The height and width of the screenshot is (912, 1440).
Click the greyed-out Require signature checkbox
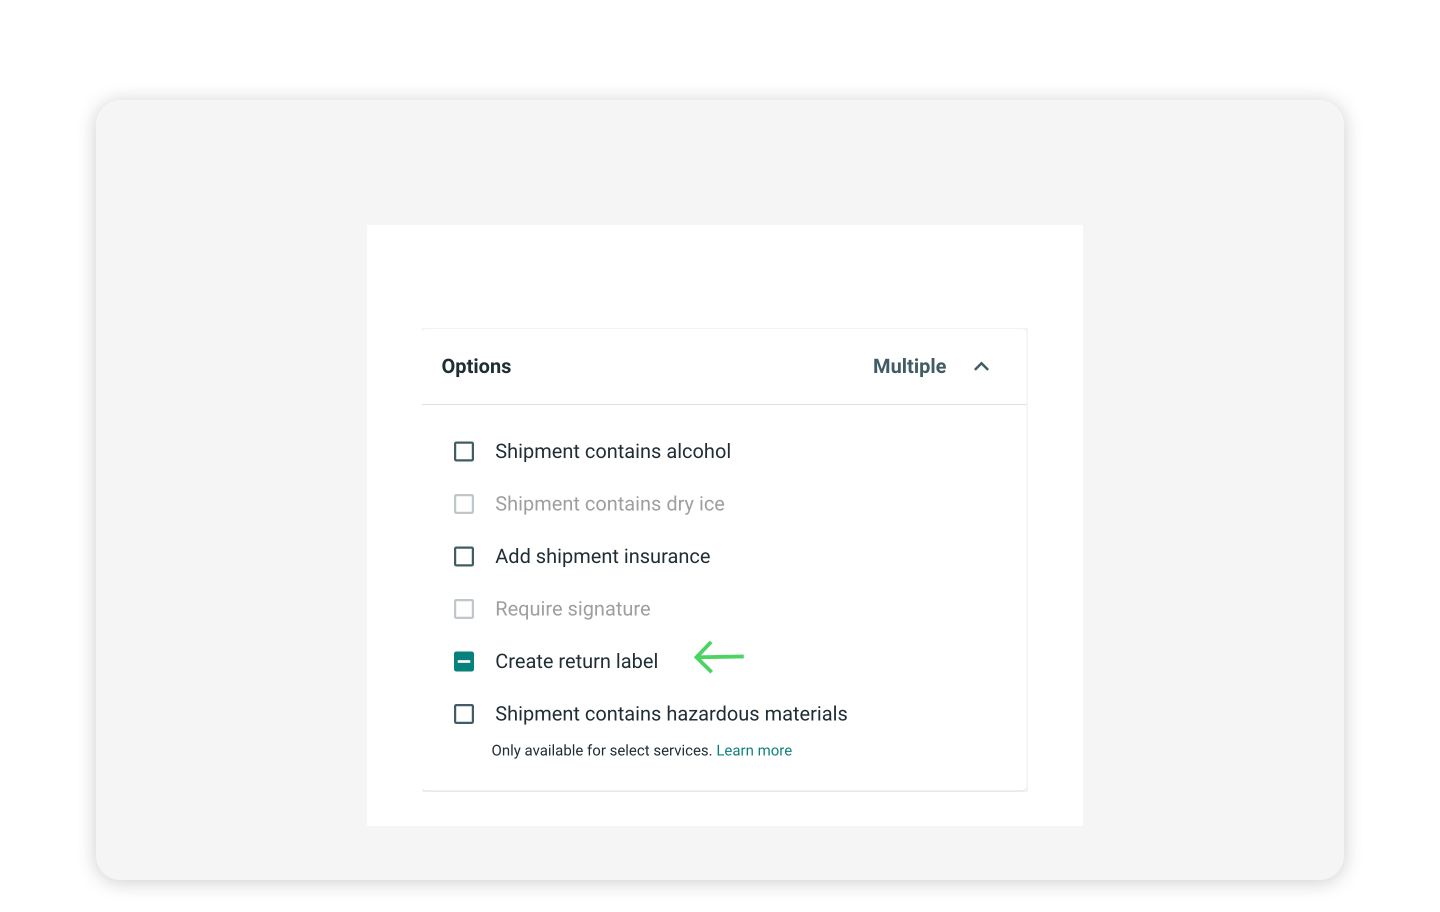(x=464, y=609)
